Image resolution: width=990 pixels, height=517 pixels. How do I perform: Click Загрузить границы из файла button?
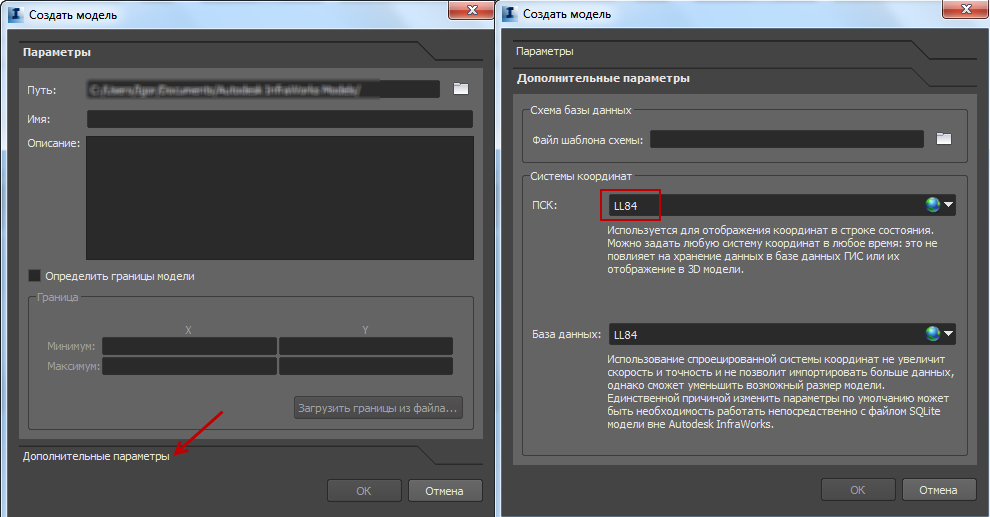pyautogui.click(x=378, y=408)
